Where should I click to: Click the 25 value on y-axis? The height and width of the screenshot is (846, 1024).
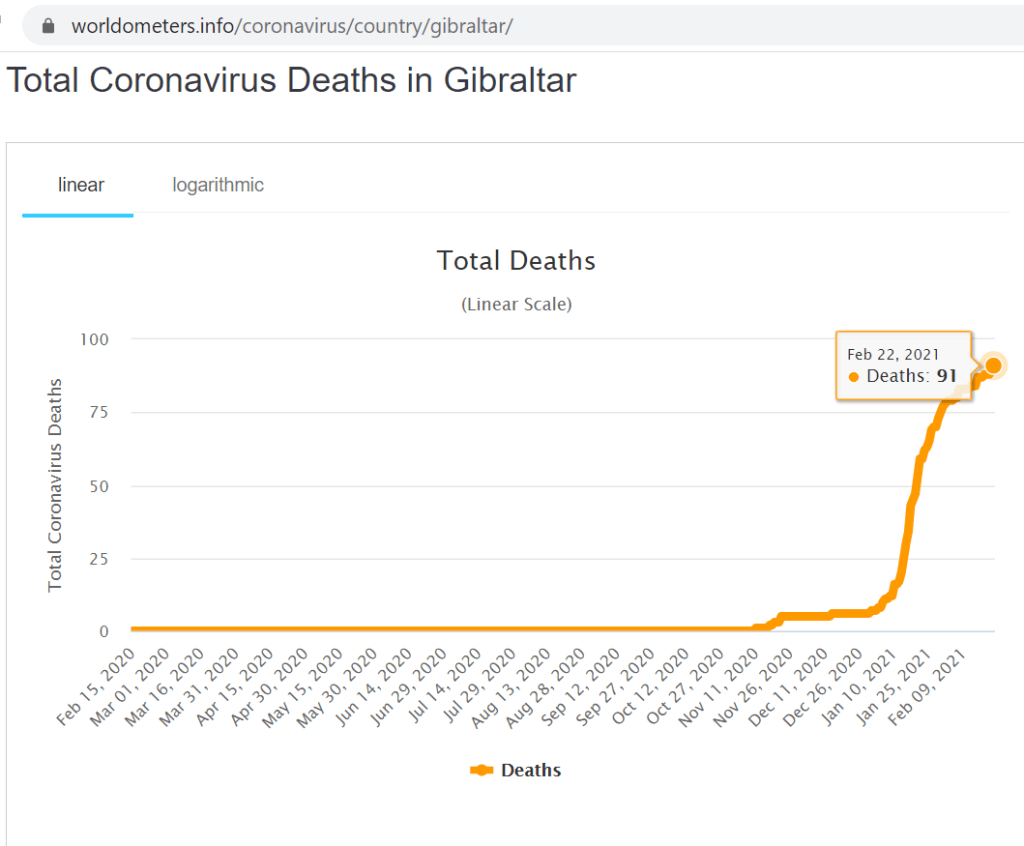click(99, 559)
